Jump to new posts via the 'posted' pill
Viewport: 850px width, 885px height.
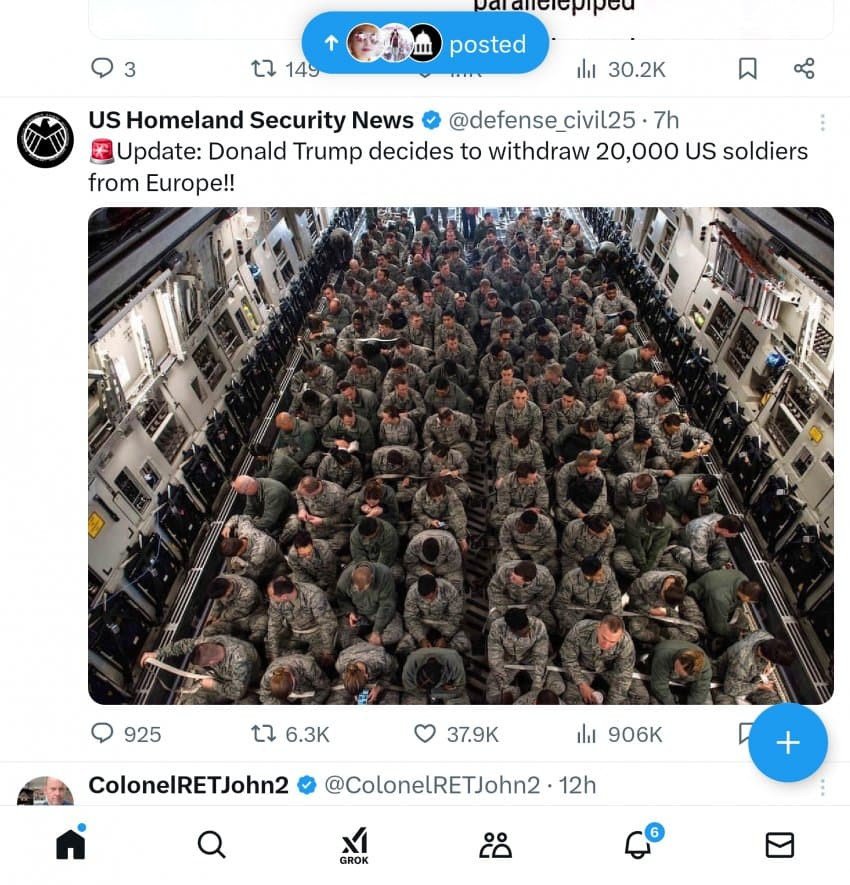pos(425,43)
